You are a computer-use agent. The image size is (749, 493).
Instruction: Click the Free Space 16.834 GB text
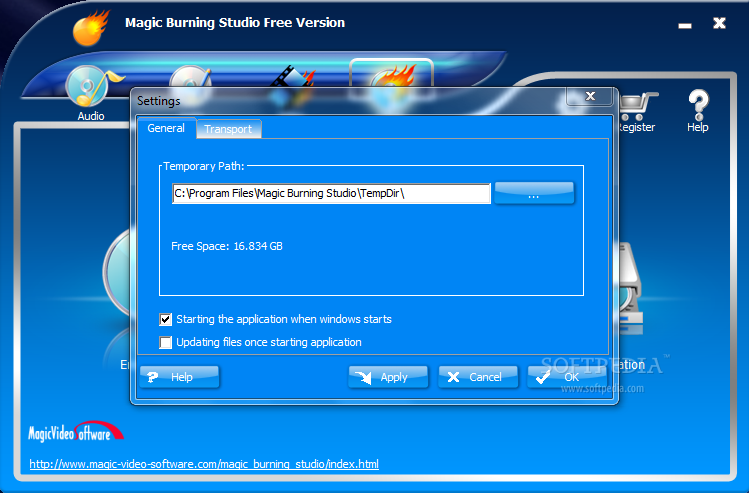click(x=227, y=246)
